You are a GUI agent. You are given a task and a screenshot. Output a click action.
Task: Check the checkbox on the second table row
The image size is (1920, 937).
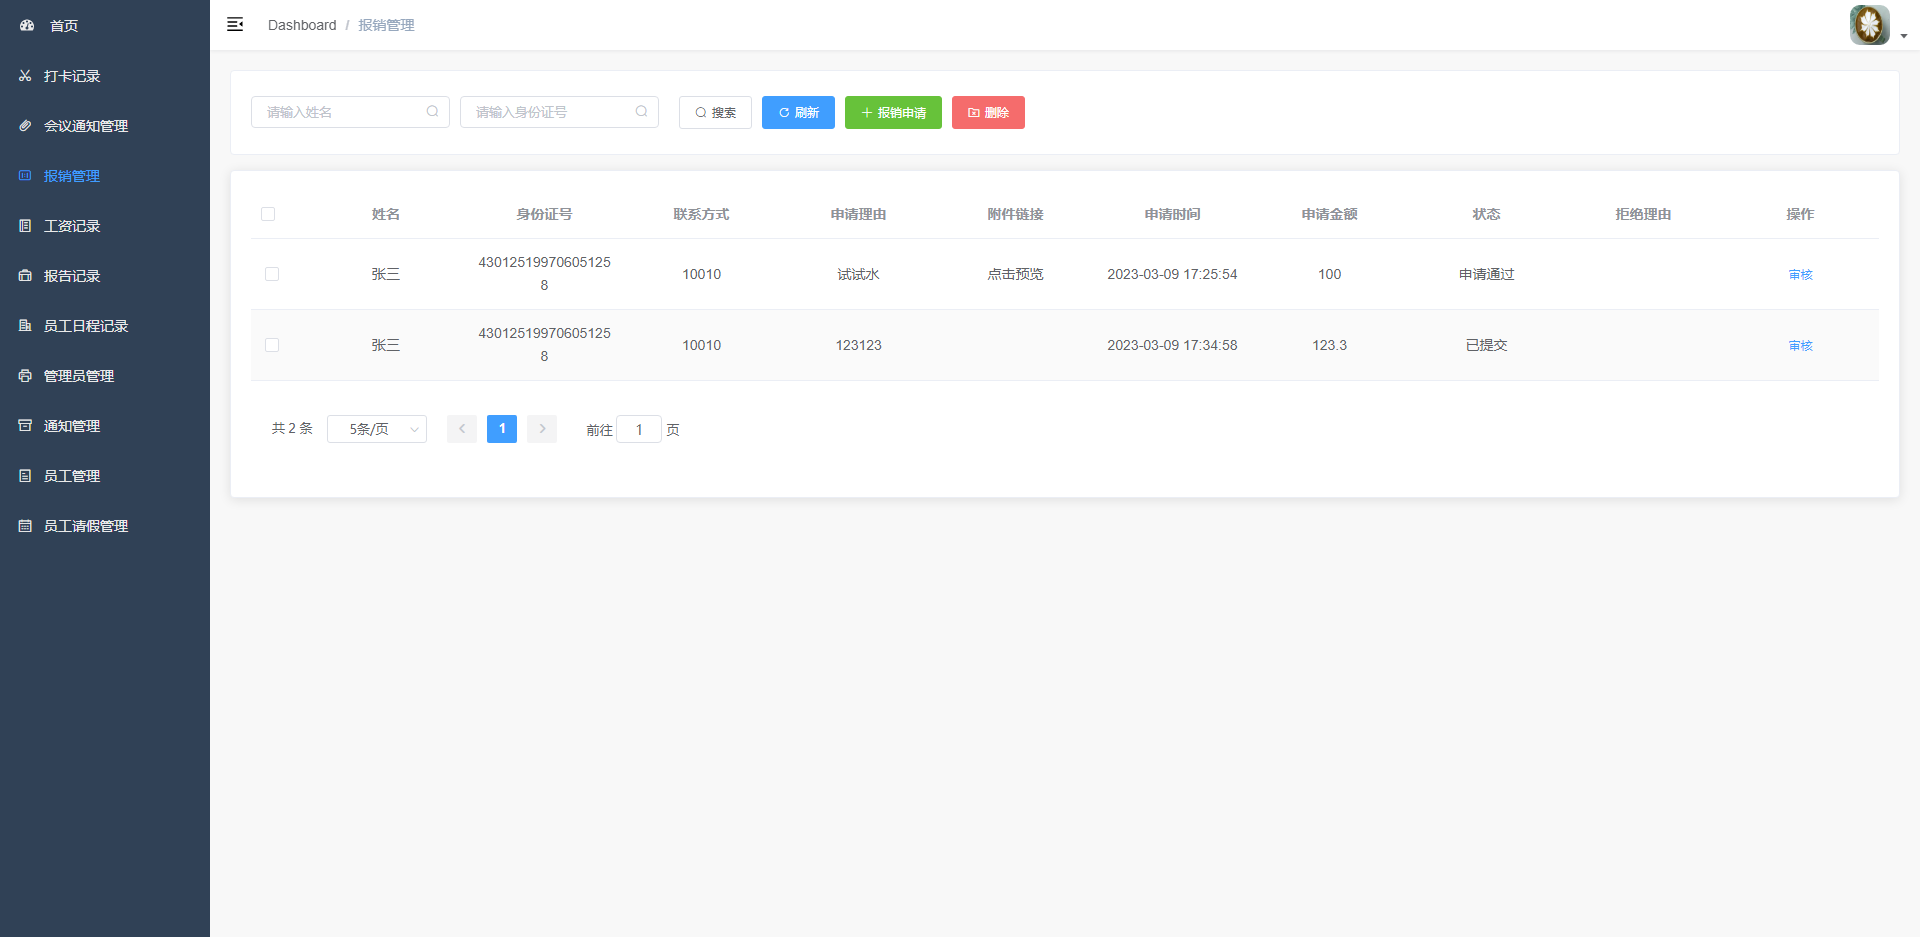pyautogui.click(x=271, y=345)
